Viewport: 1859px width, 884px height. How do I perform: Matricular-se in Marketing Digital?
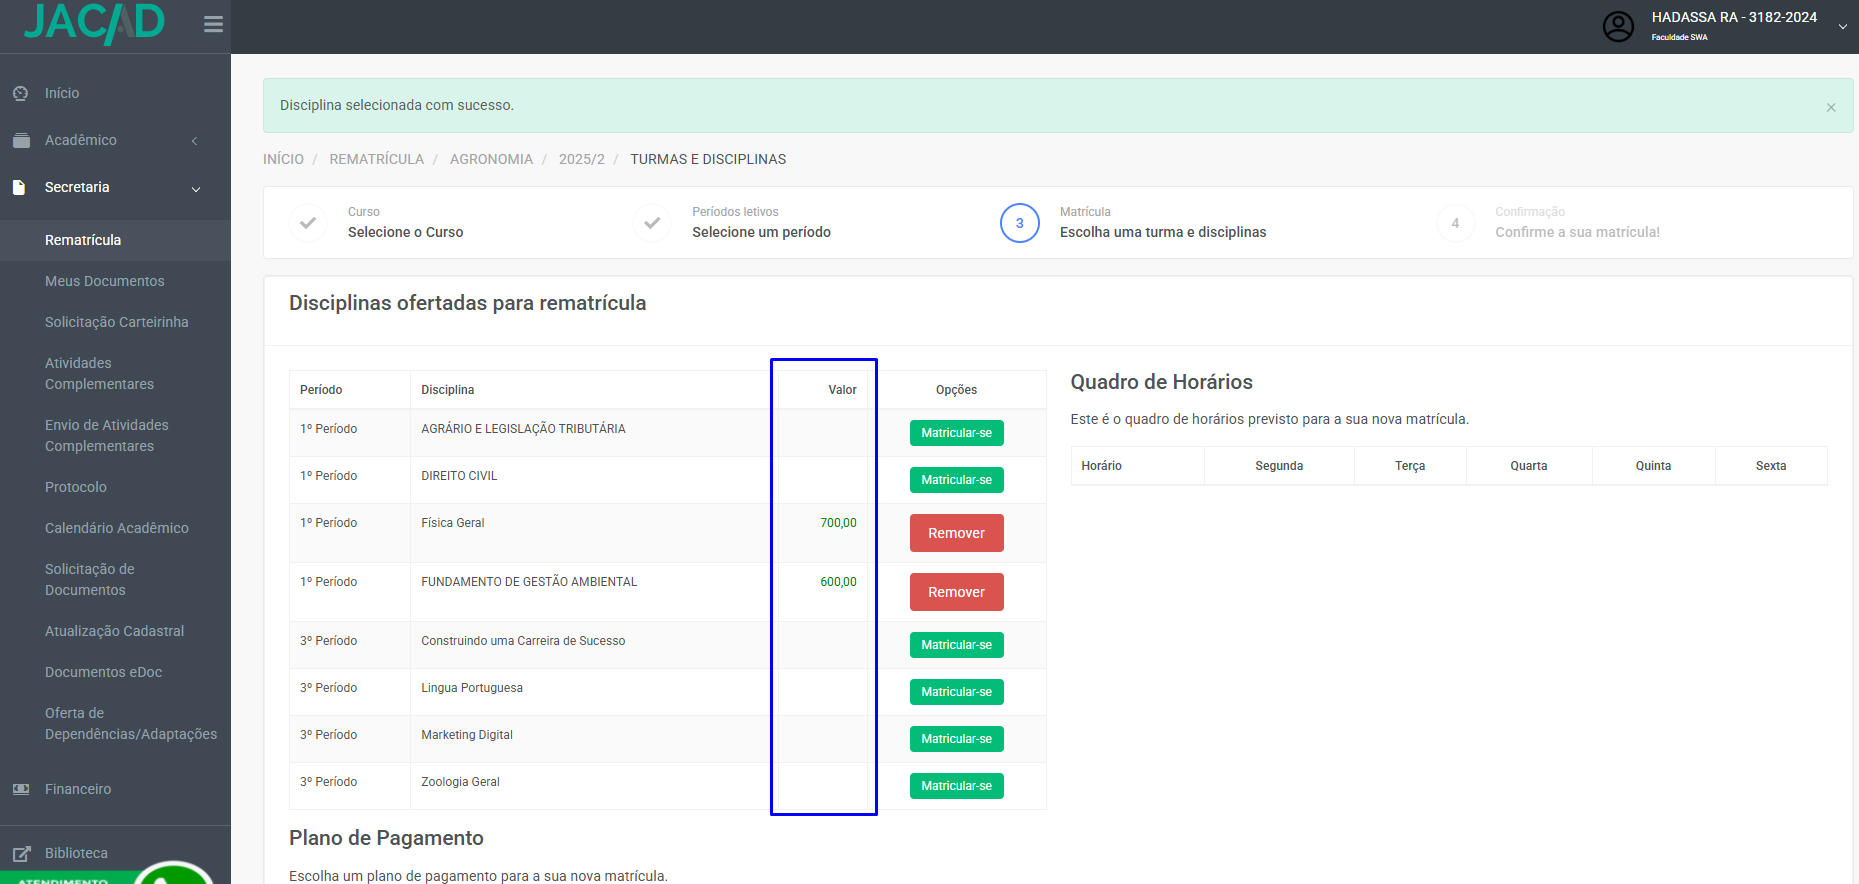[x=957, y=739]
